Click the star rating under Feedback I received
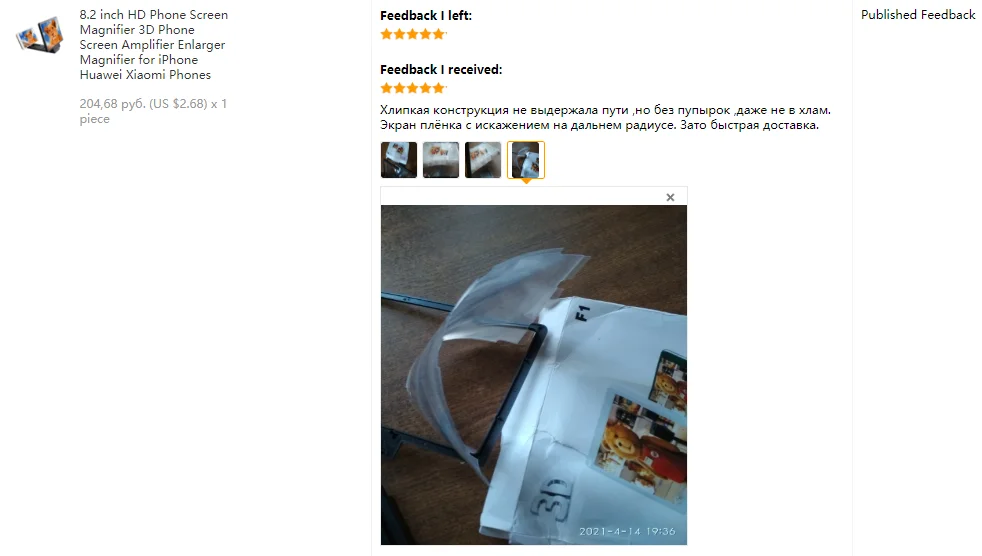The width and height of the screenshot is (982, 556). 413,88
